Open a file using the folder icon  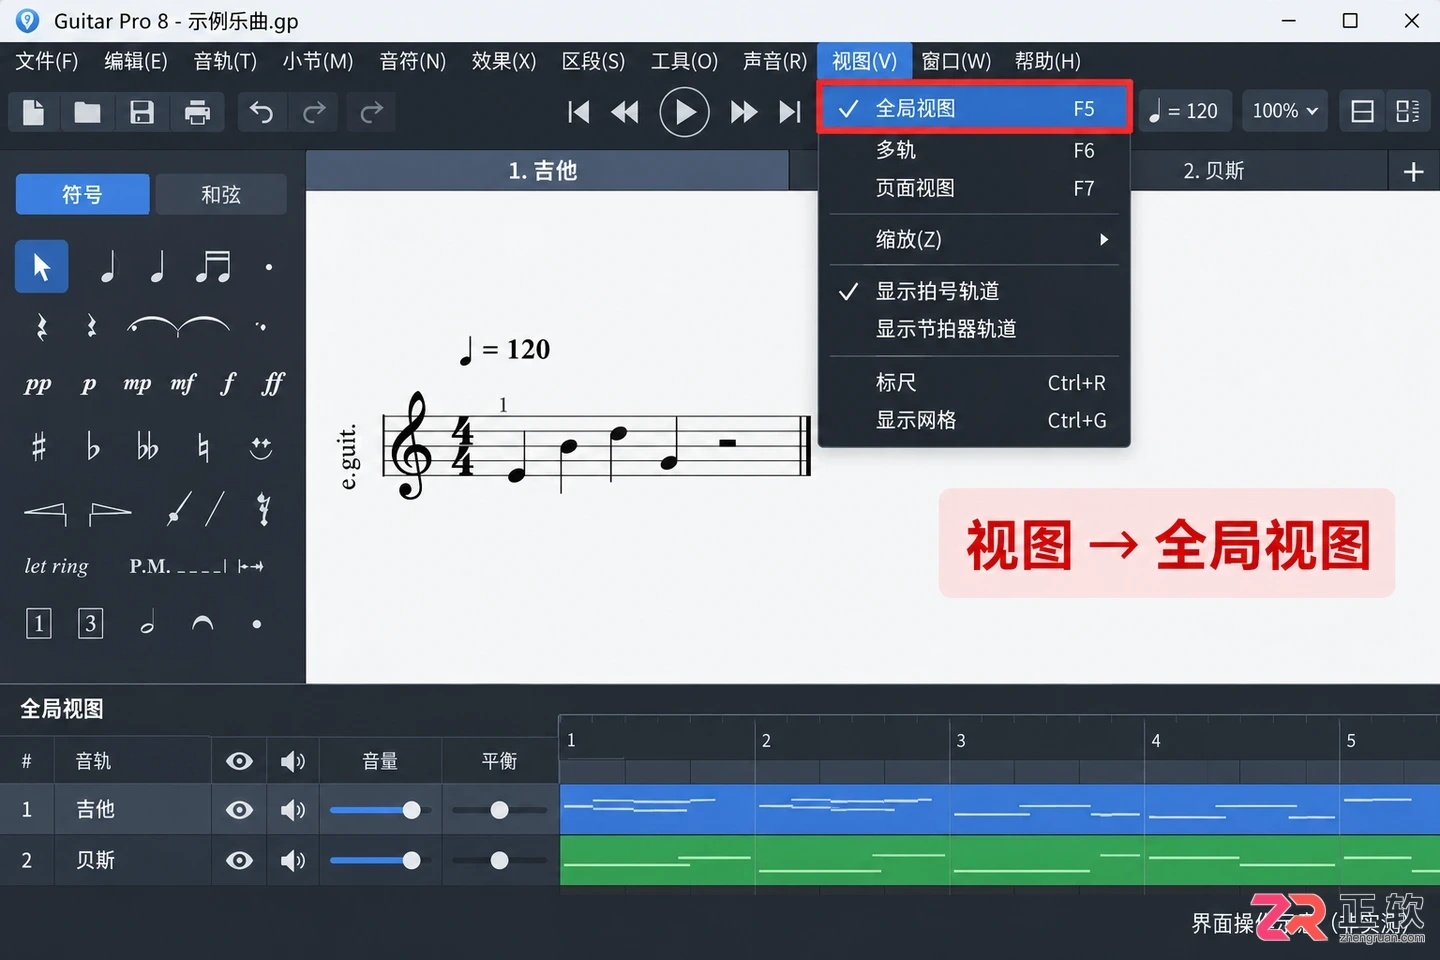[x=87, y=111]
